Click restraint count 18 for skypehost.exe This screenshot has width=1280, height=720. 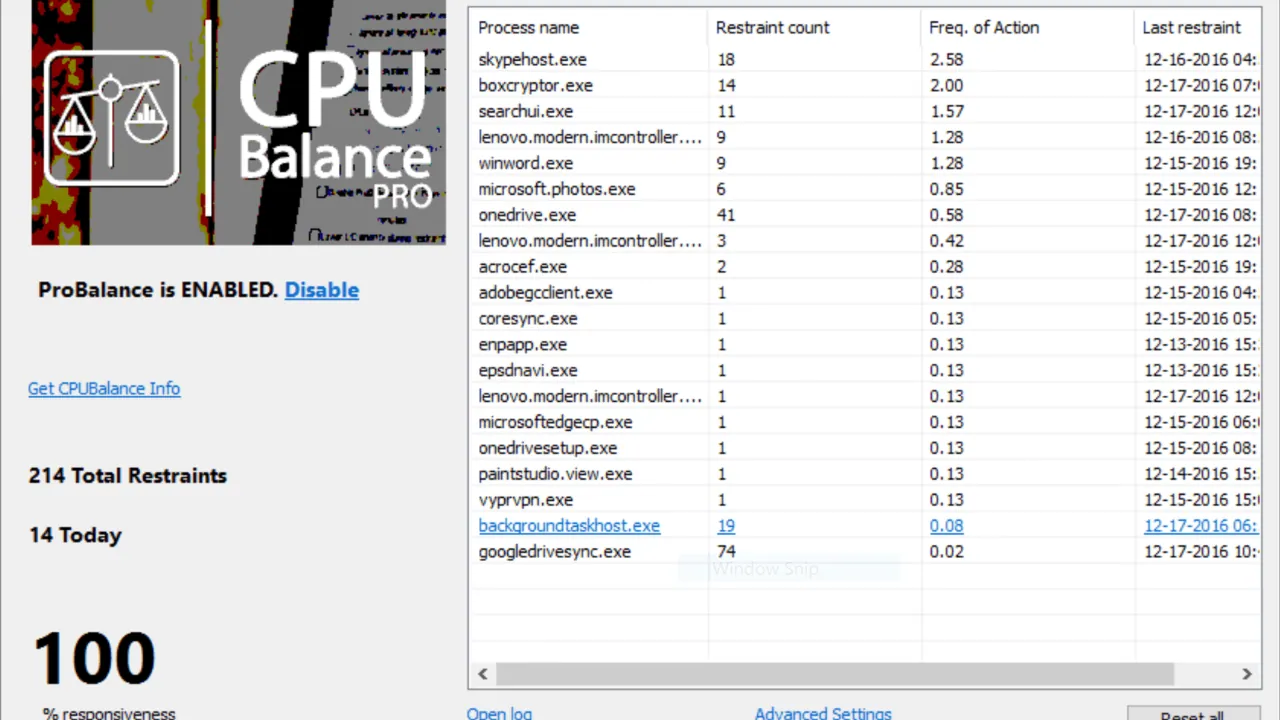(x=726, y=60)
